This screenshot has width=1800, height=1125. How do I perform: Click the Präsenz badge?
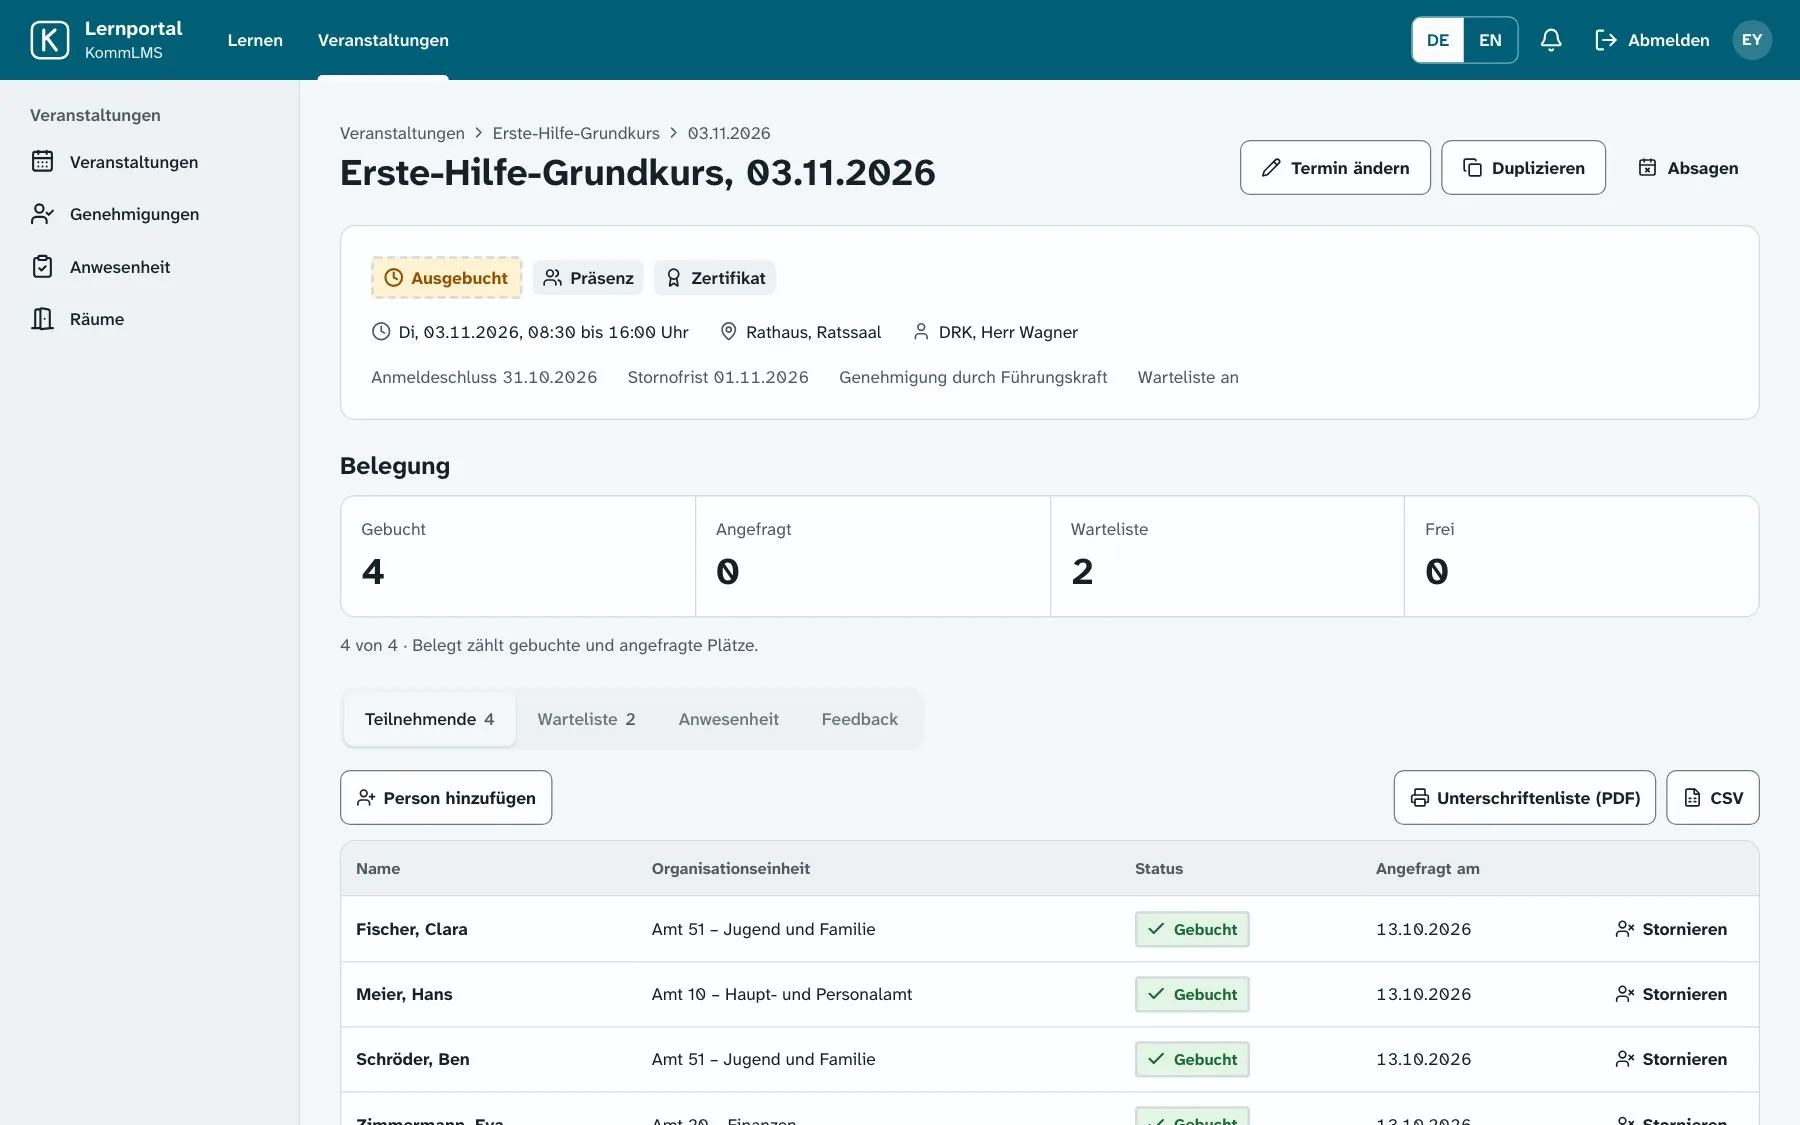[x=588, y=278]
